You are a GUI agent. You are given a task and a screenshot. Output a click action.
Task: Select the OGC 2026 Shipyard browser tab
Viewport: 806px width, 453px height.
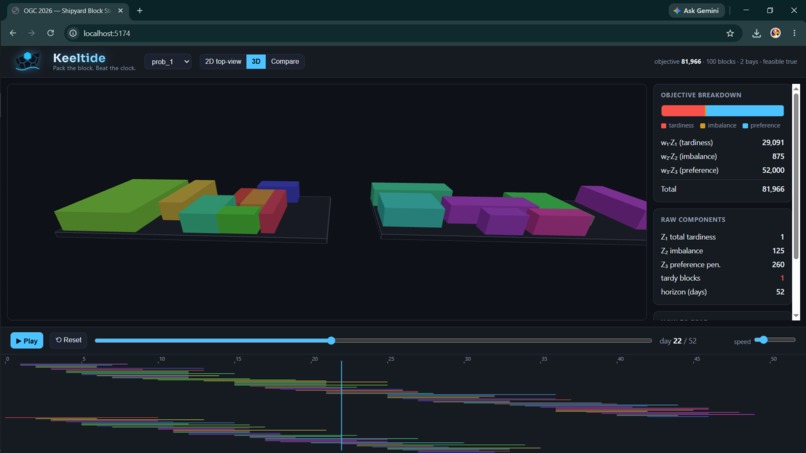pos(67,10)
